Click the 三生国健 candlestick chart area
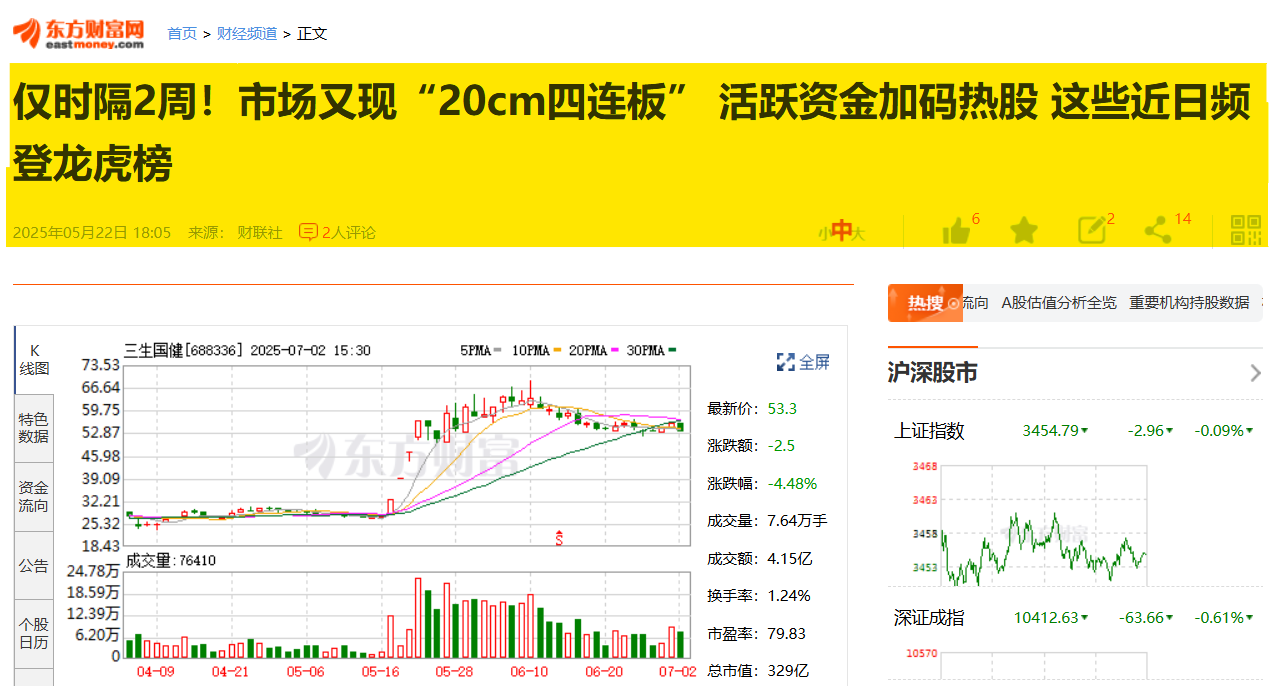This screenshot has height=686, width=1273. pyautogui.click(x=407, y=455)
